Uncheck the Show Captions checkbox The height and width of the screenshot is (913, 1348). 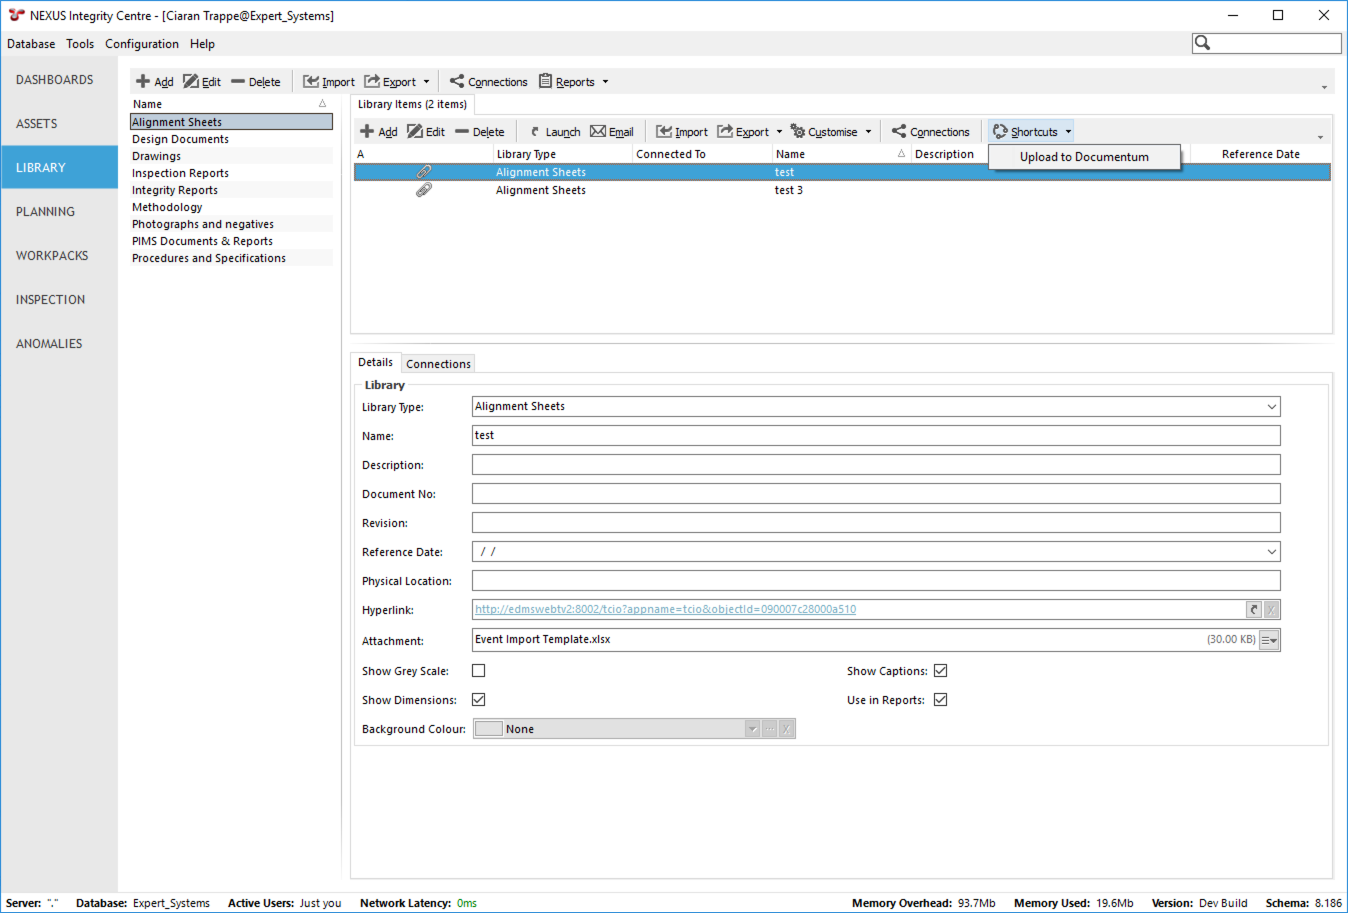[x=941, y=671]
